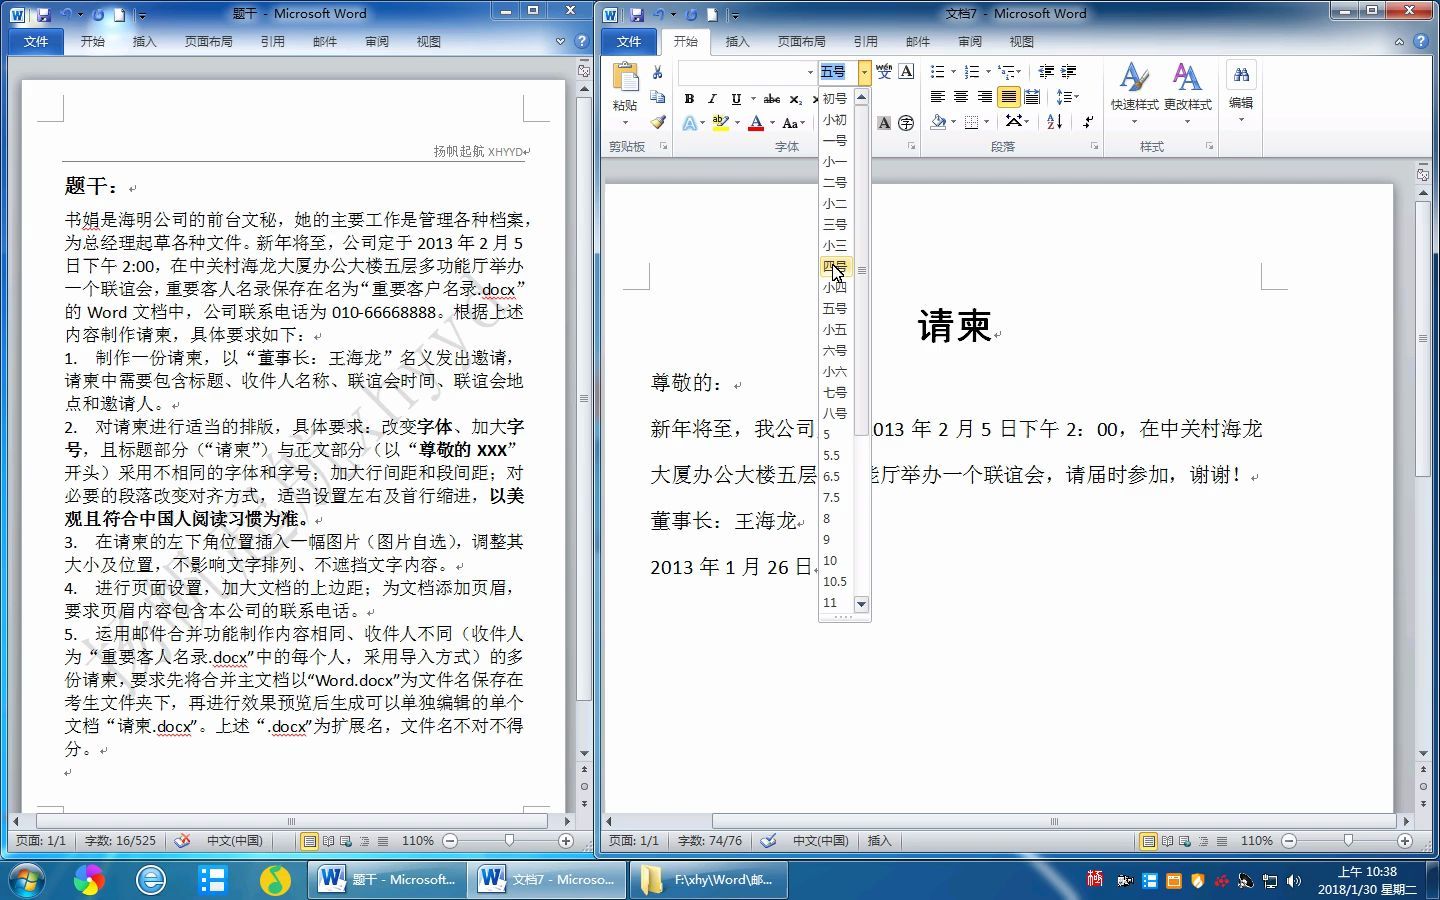Open 视图 tab in 题干 window
Viewport: 1440px width, 900px height.
(429, 41)
